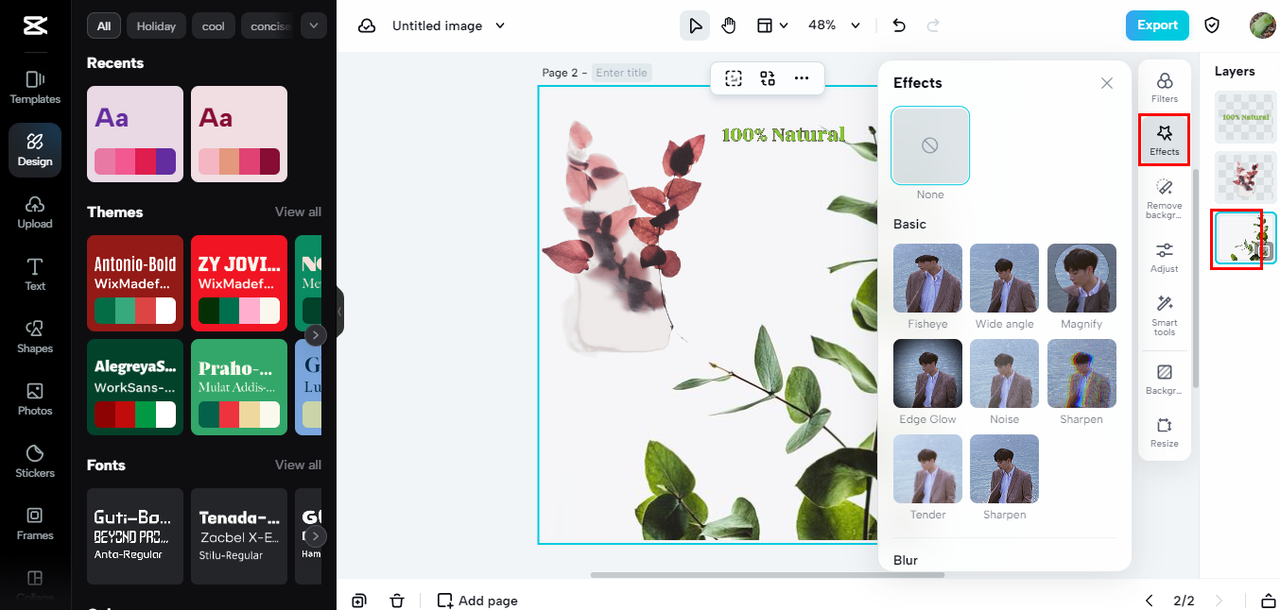Viewport: 1280px width, 610px height.
Task: Activate the Hand tool in the toolbar
Action: coord(728,25)
